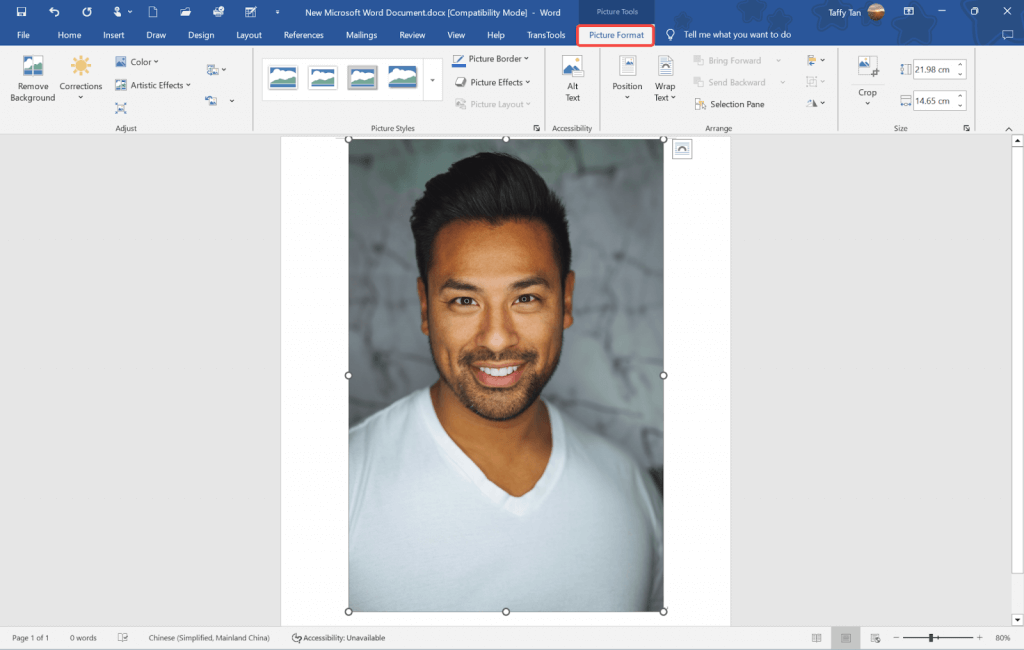Click the Redo/Repeat icon
This screenshot has height=650, width=1024.
click(87, 12)
